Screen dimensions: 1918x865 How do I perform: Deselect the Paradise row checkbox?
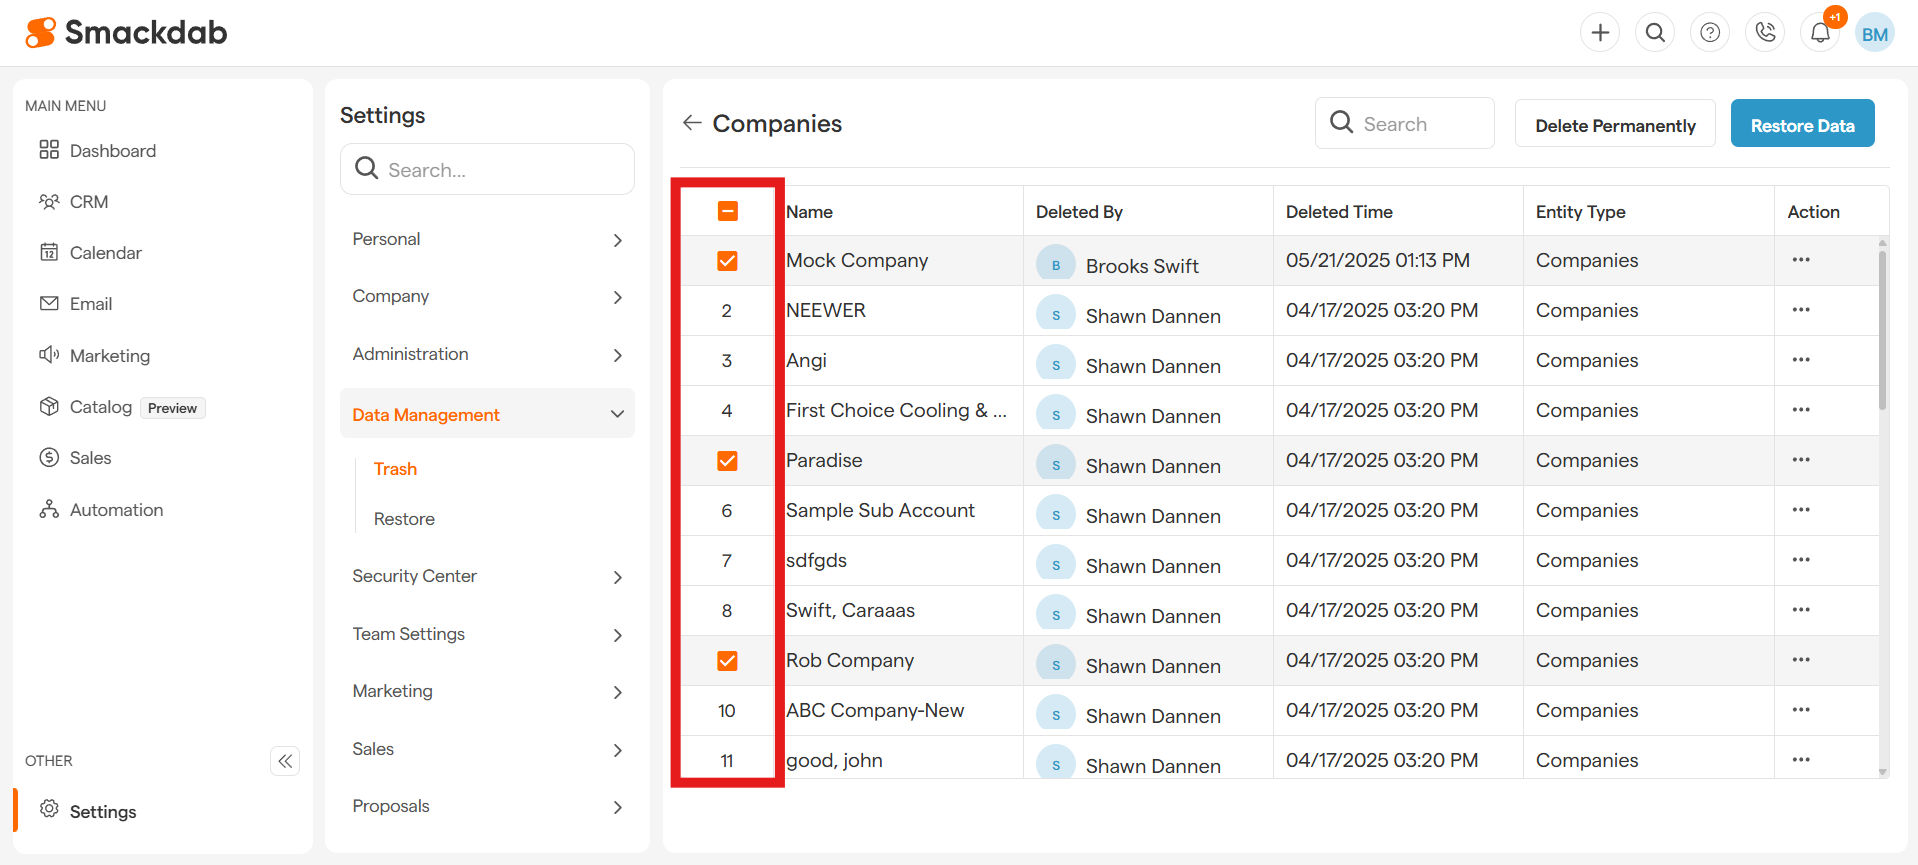[727, 461]
